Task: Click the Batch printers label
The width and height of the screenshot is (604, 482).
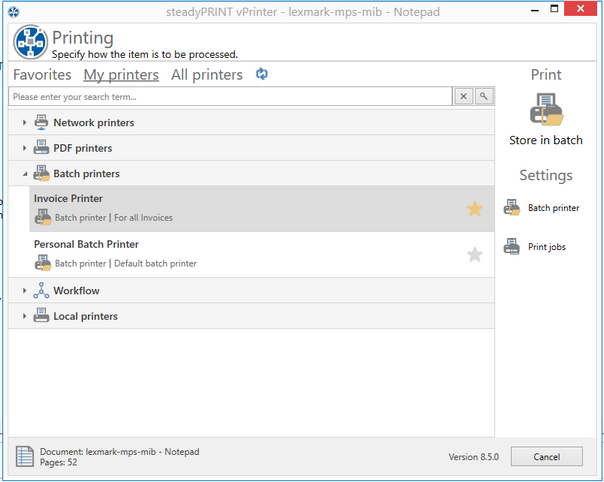Action: 86,174
